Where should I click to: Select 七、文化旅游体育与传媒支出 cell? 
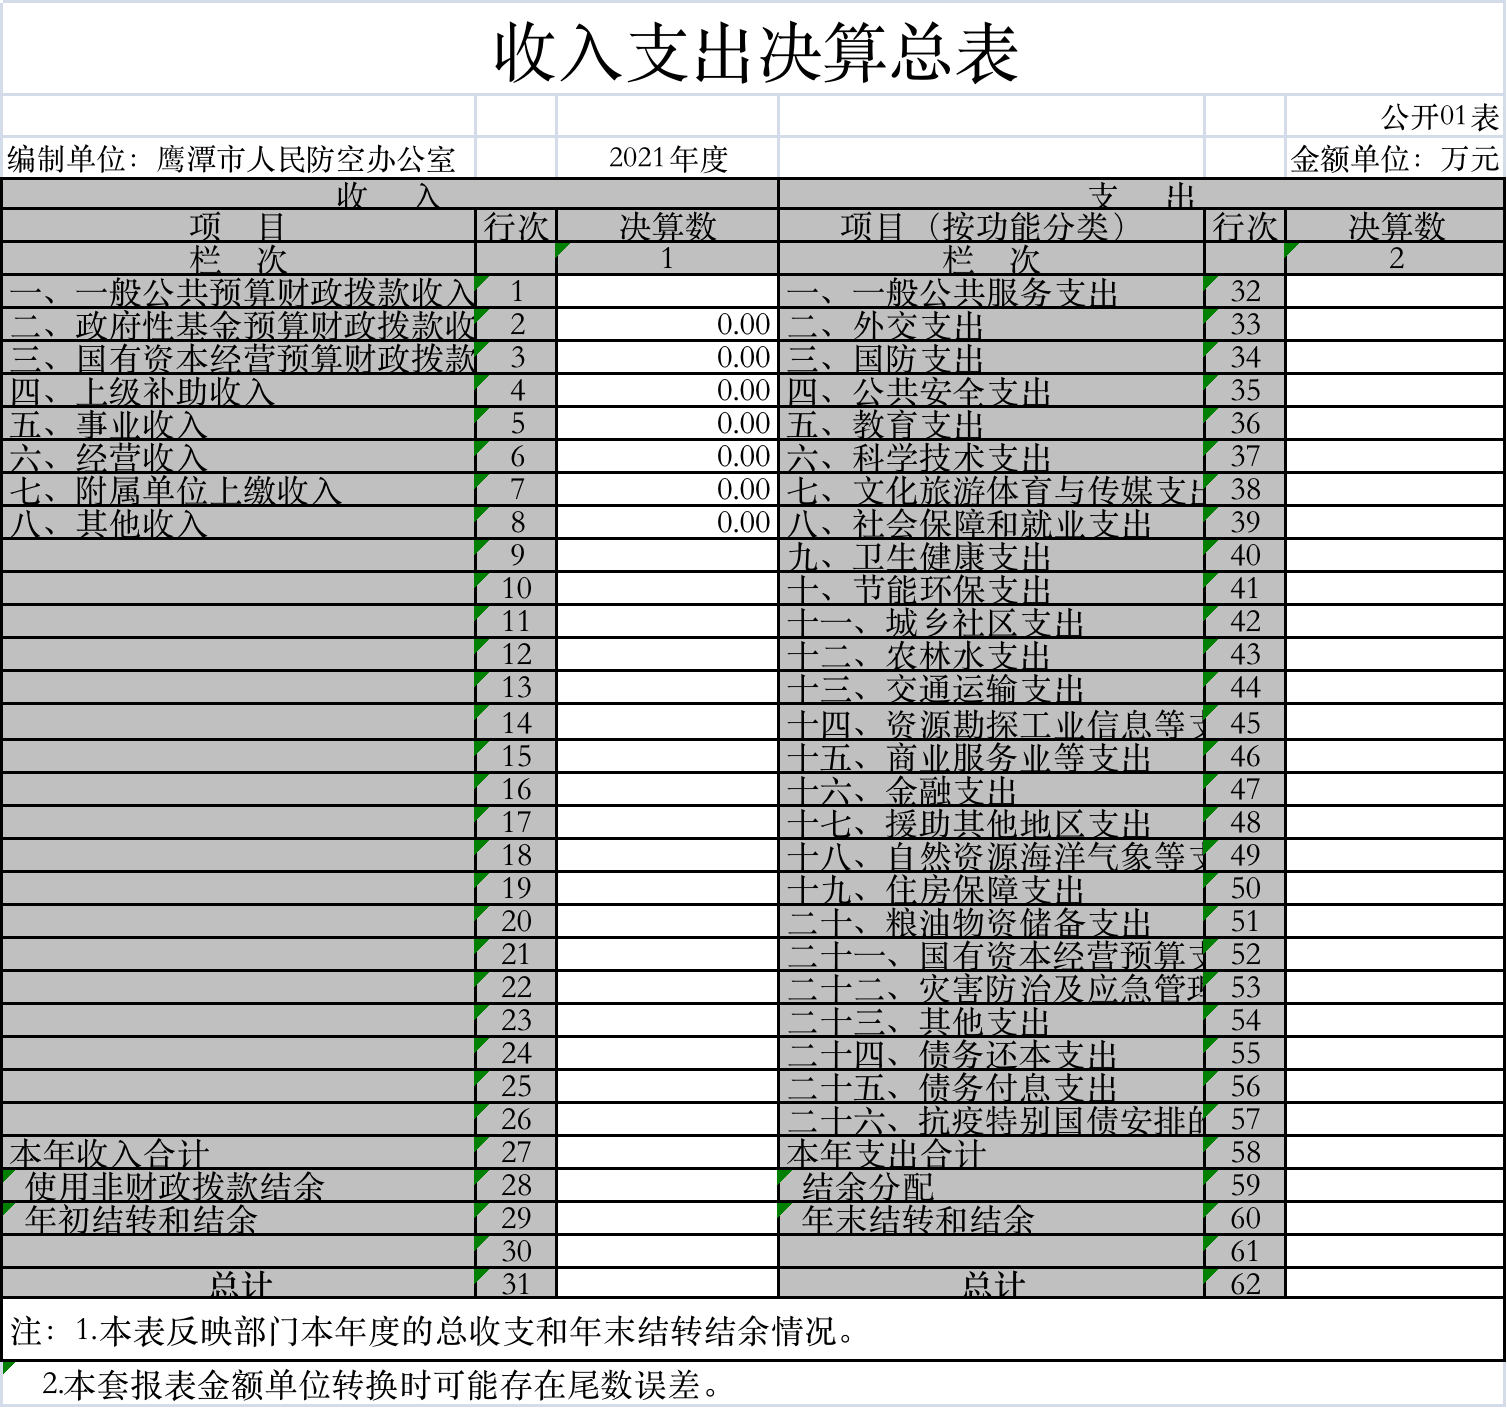pos(992,490)
